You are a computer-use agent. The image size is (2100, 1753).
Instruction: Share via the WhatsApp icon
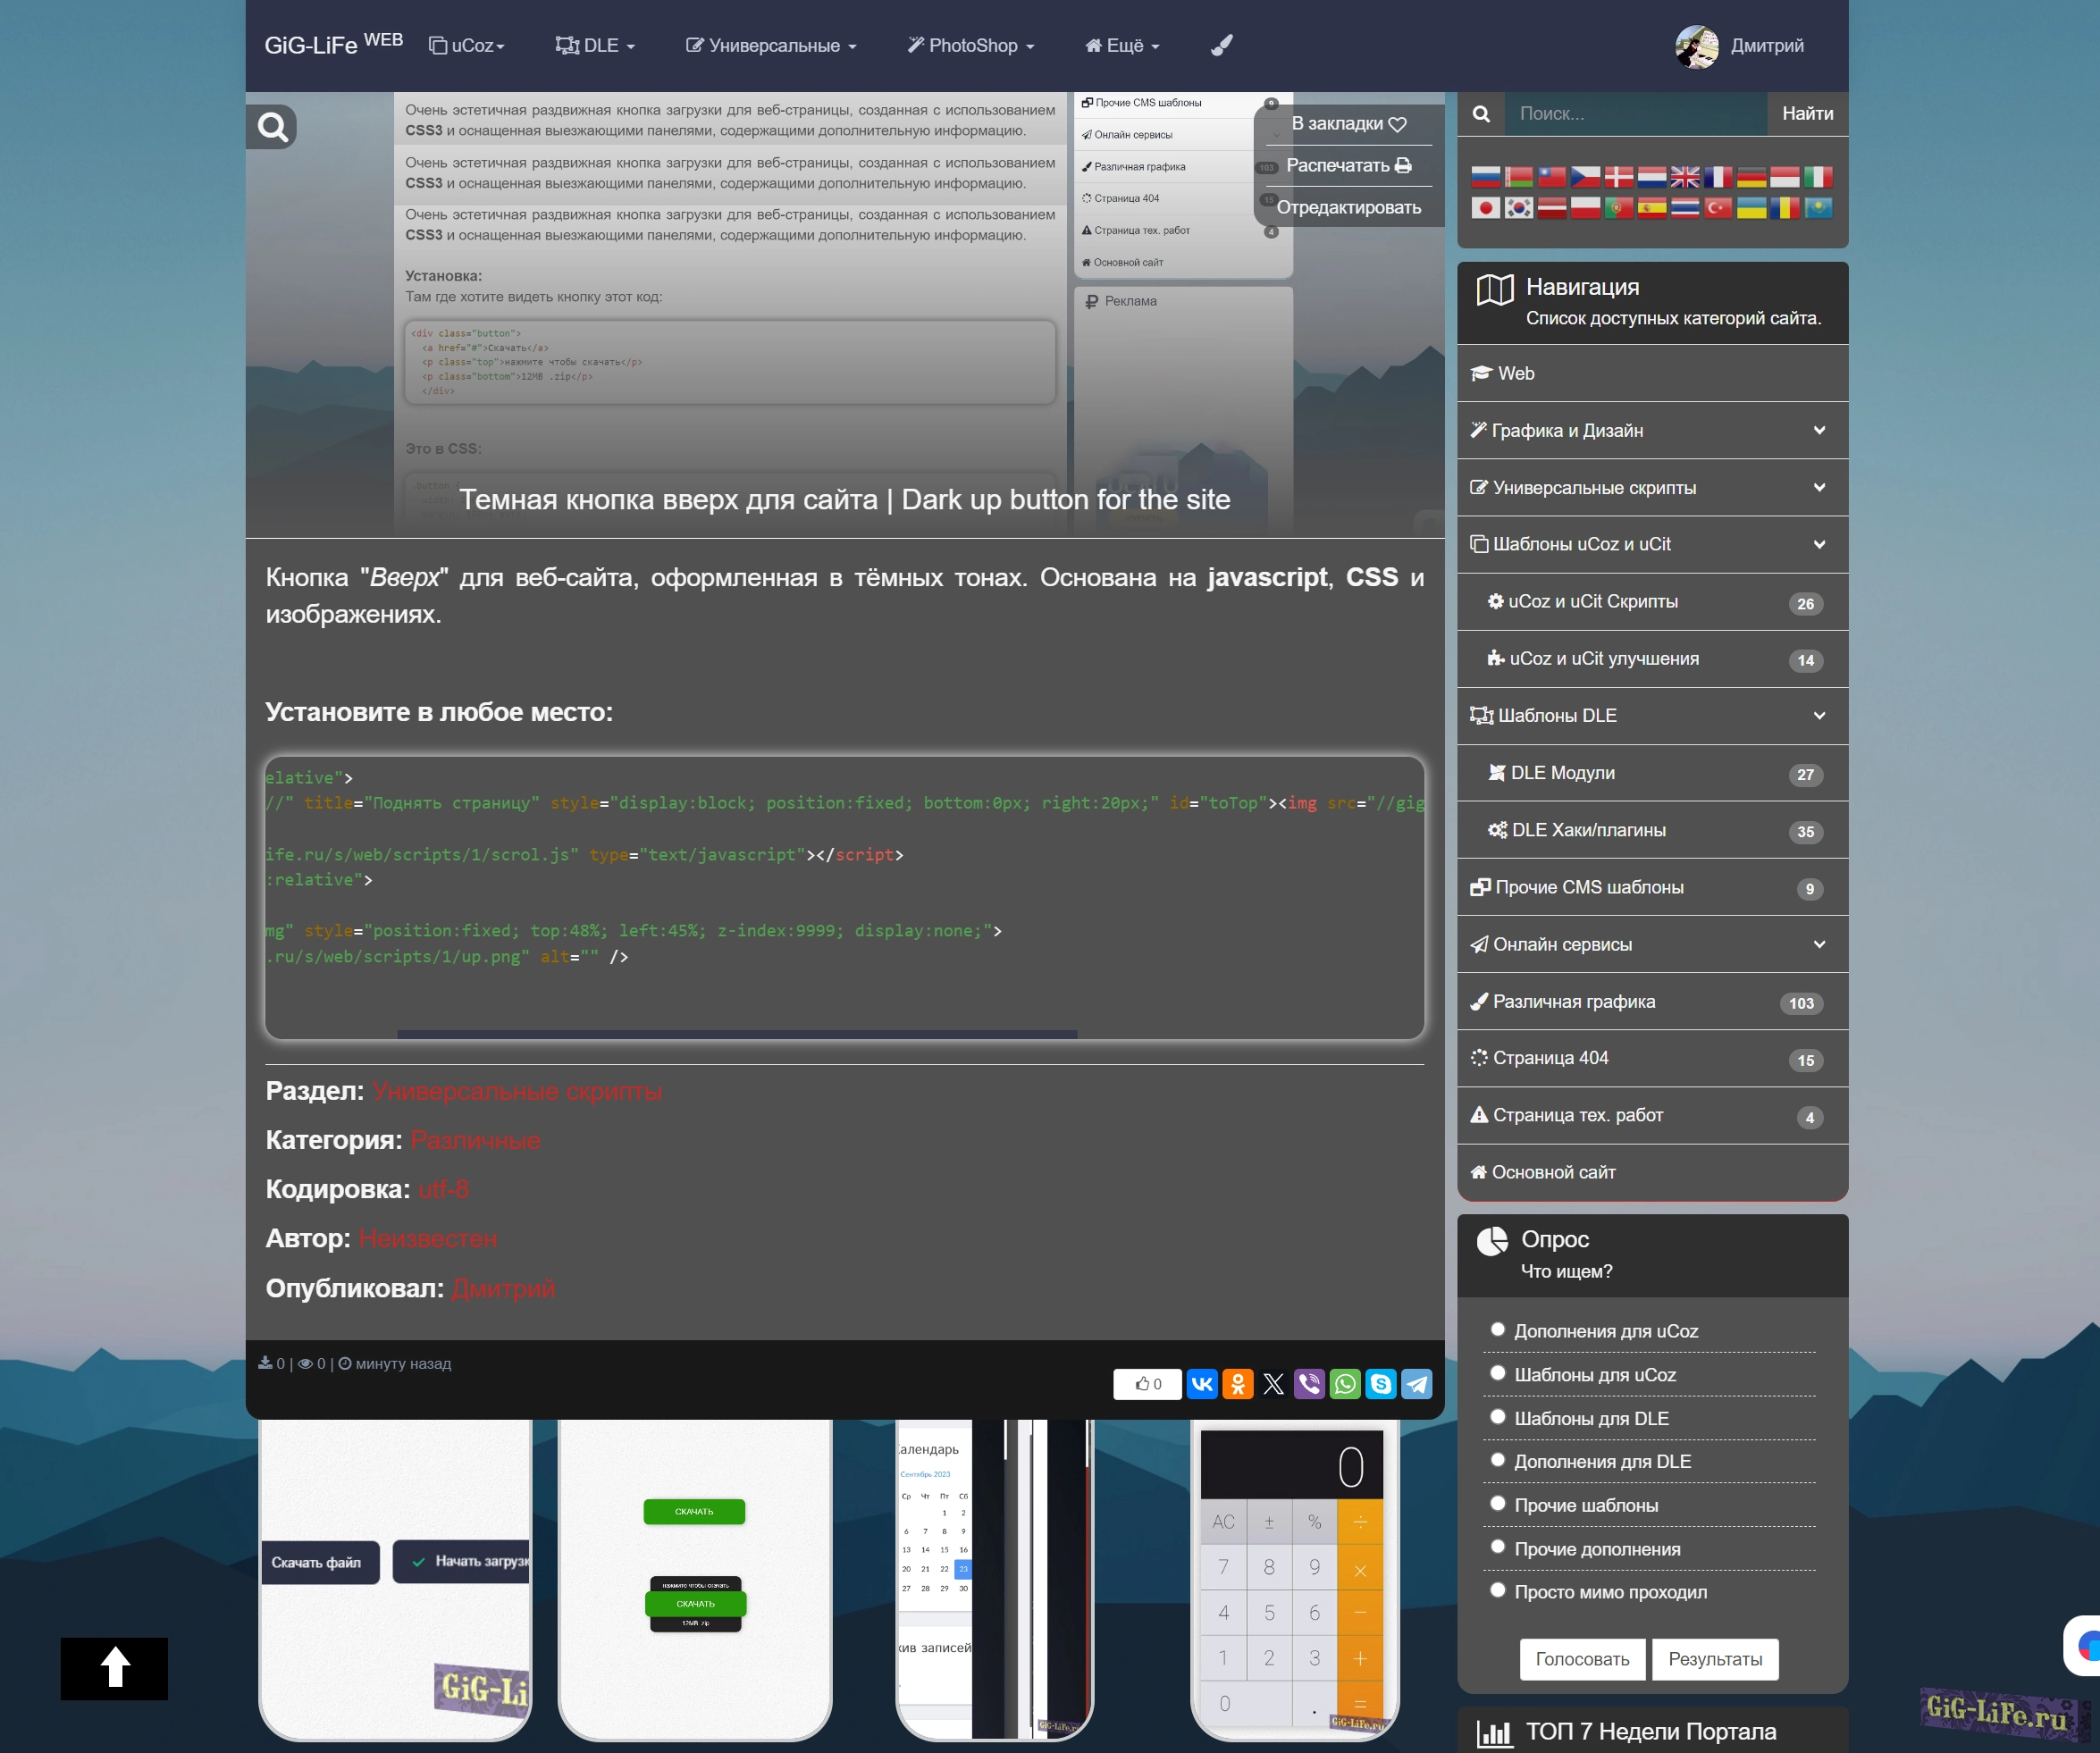(x=1345, y=1384)
